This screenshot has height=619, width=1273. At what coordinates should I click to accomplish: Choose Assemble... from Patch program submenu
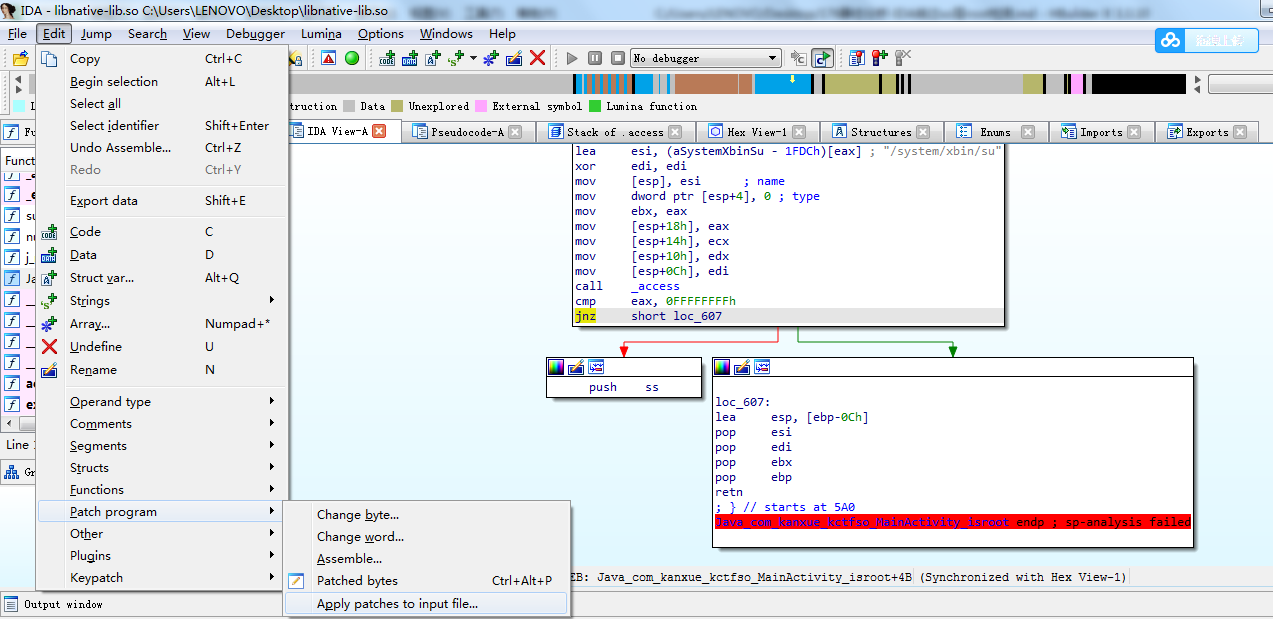click(427, 558)
